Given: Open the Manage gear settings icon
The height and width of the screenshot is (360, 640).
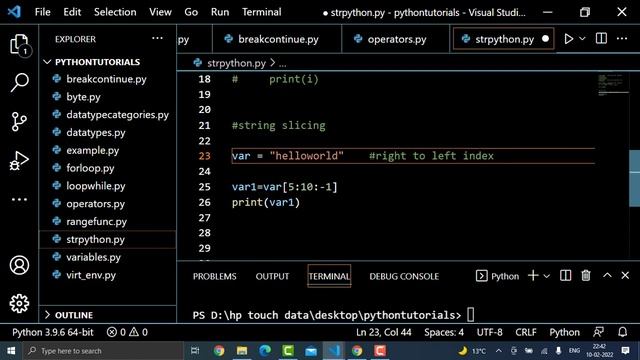Looking at the screenshot, I should tap(19, 304).
